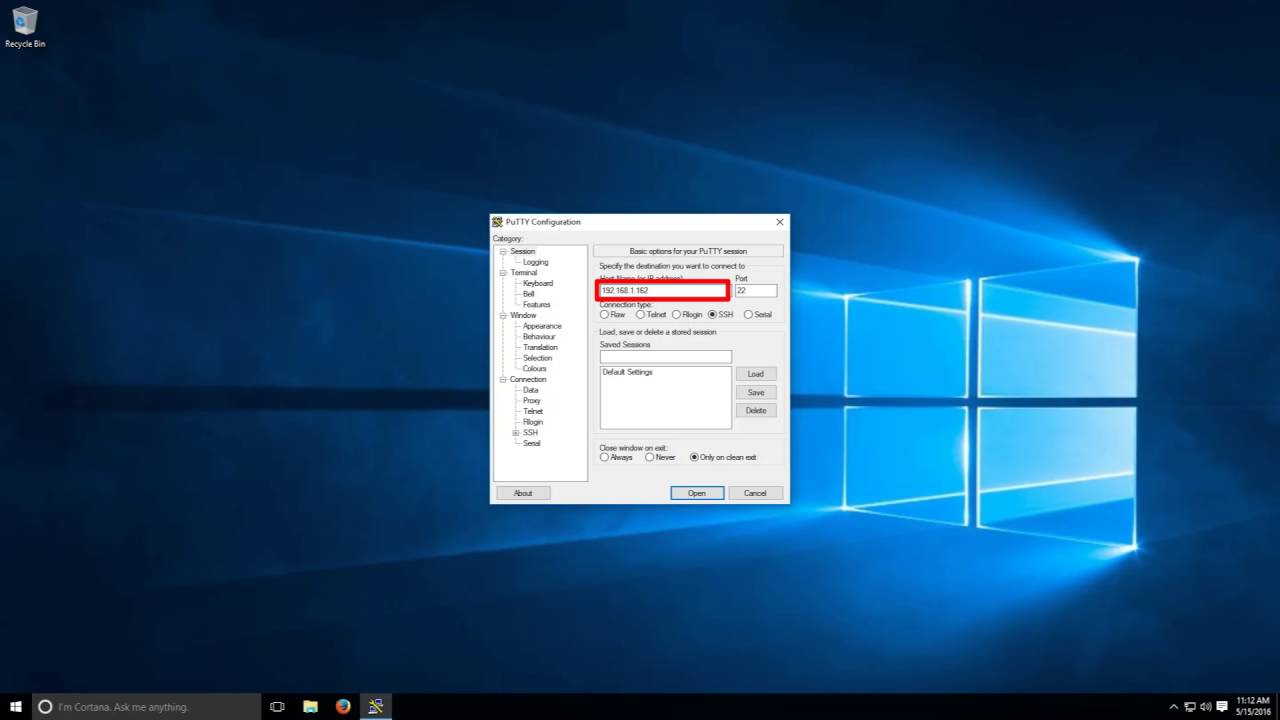Select Default Settings in saved sessions list
The image size is (1280, 720).
tap(627, 372)
